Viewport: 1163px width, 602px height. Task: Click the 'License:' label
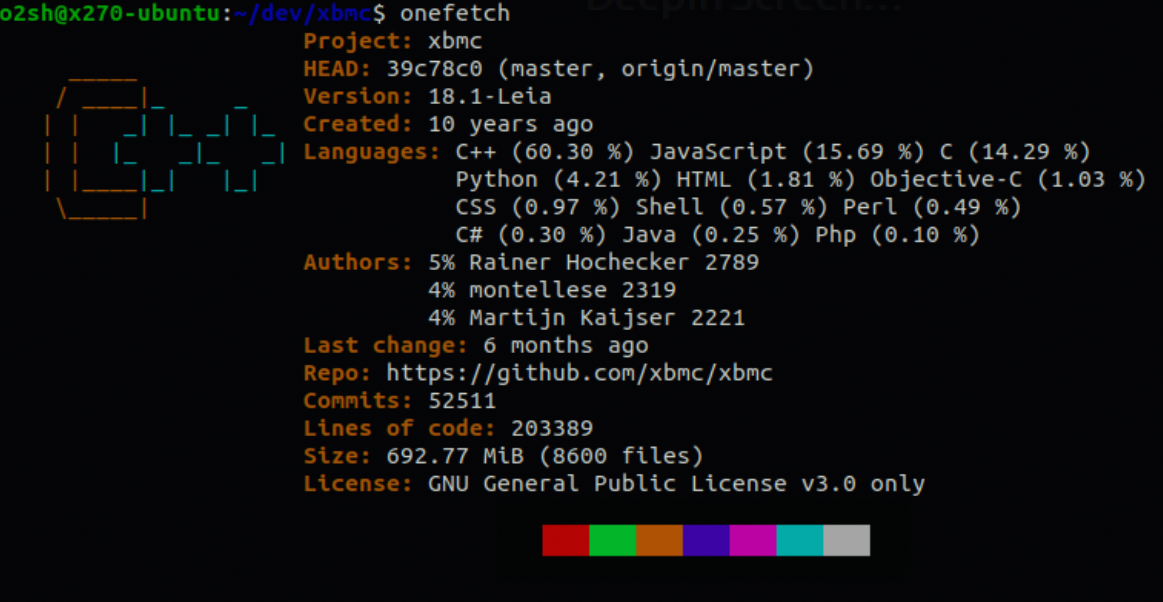click(x=358, y=484)
